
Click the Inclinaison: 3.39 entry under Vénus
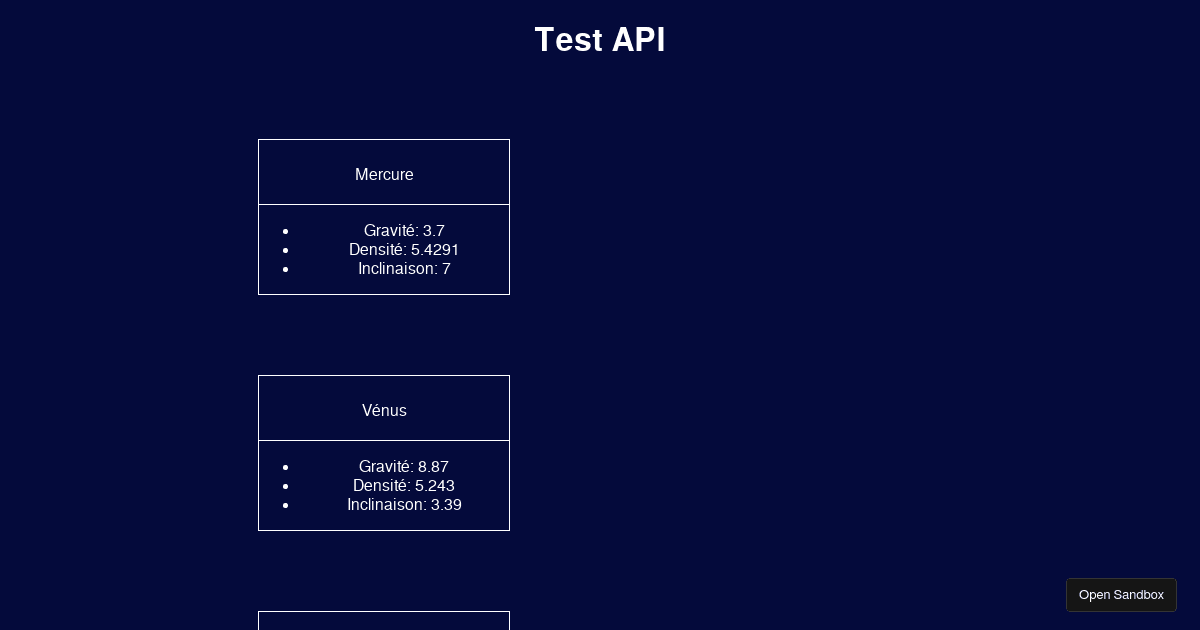pos(404,505)
